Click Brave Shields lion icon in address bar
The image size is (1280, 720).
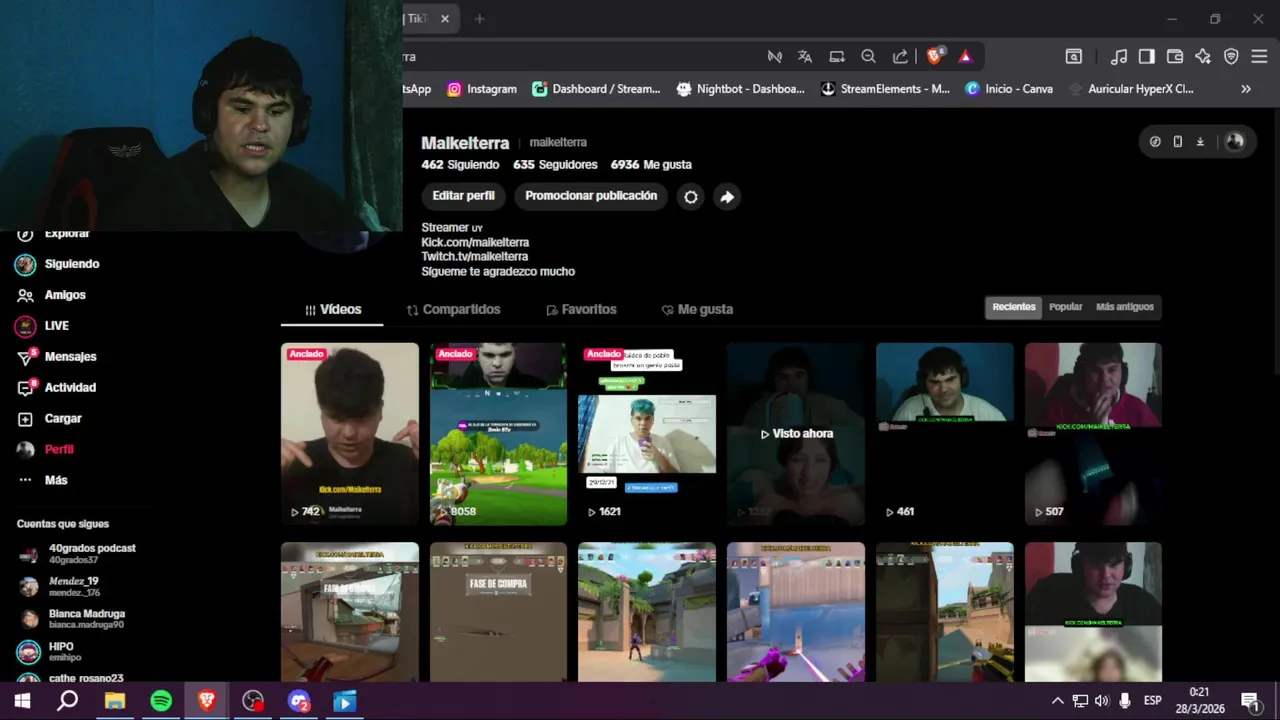coord(934,56)
